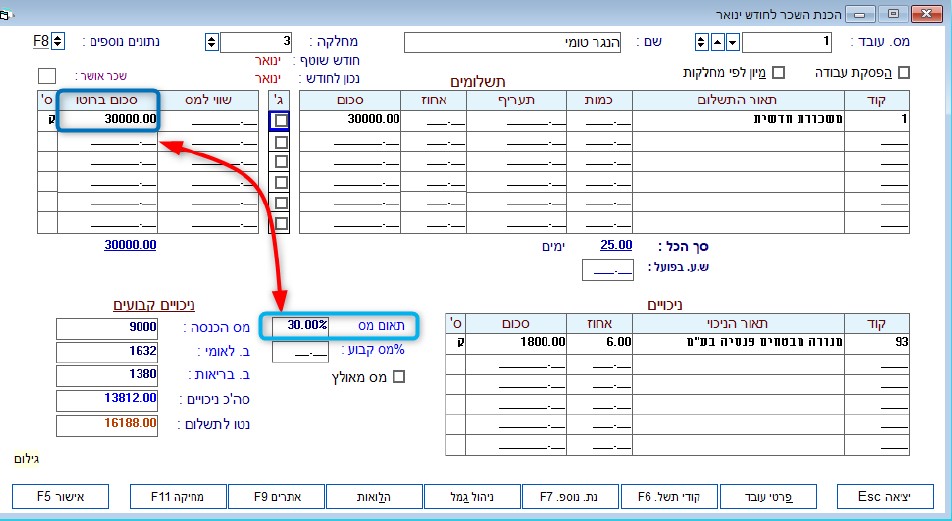Click the ב. בריאות field 1380
Screen dimensions: 952x521
tap(107, 375)
